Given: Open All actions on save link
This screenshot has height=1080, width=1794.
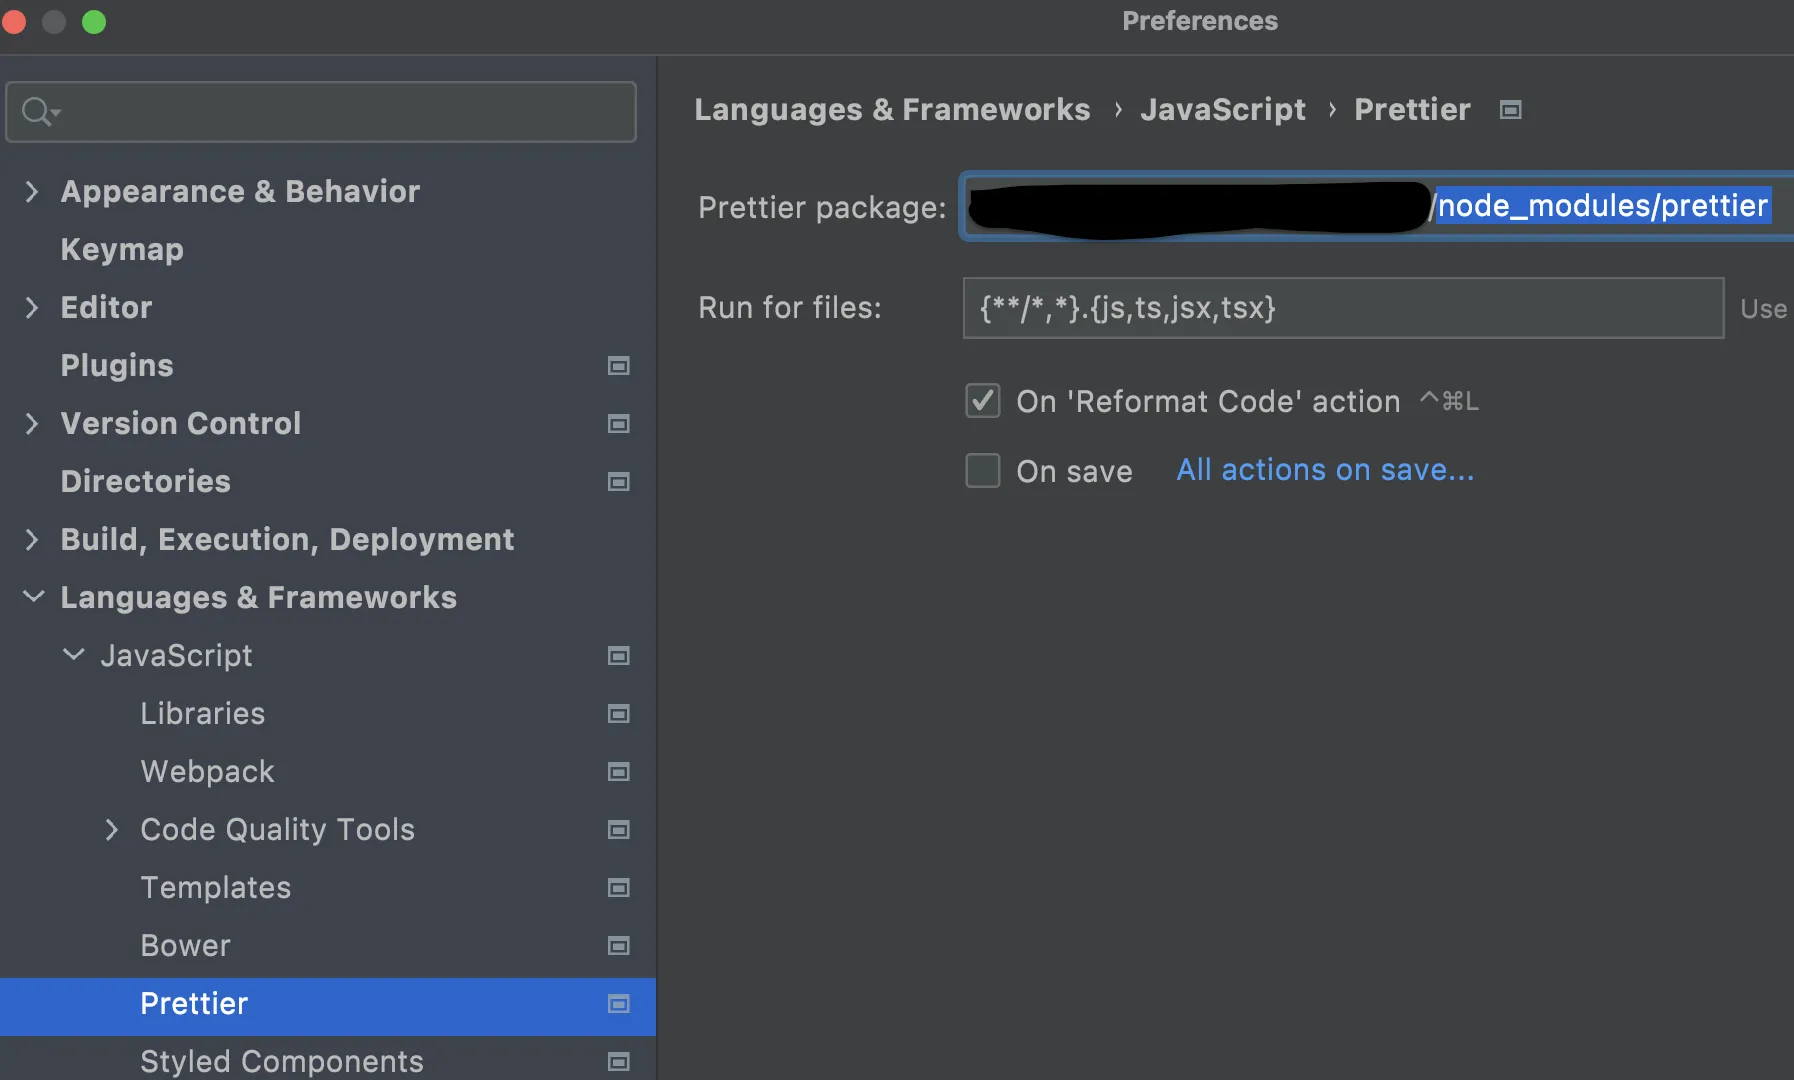Looking at the screenshot, I should 1325,470.
